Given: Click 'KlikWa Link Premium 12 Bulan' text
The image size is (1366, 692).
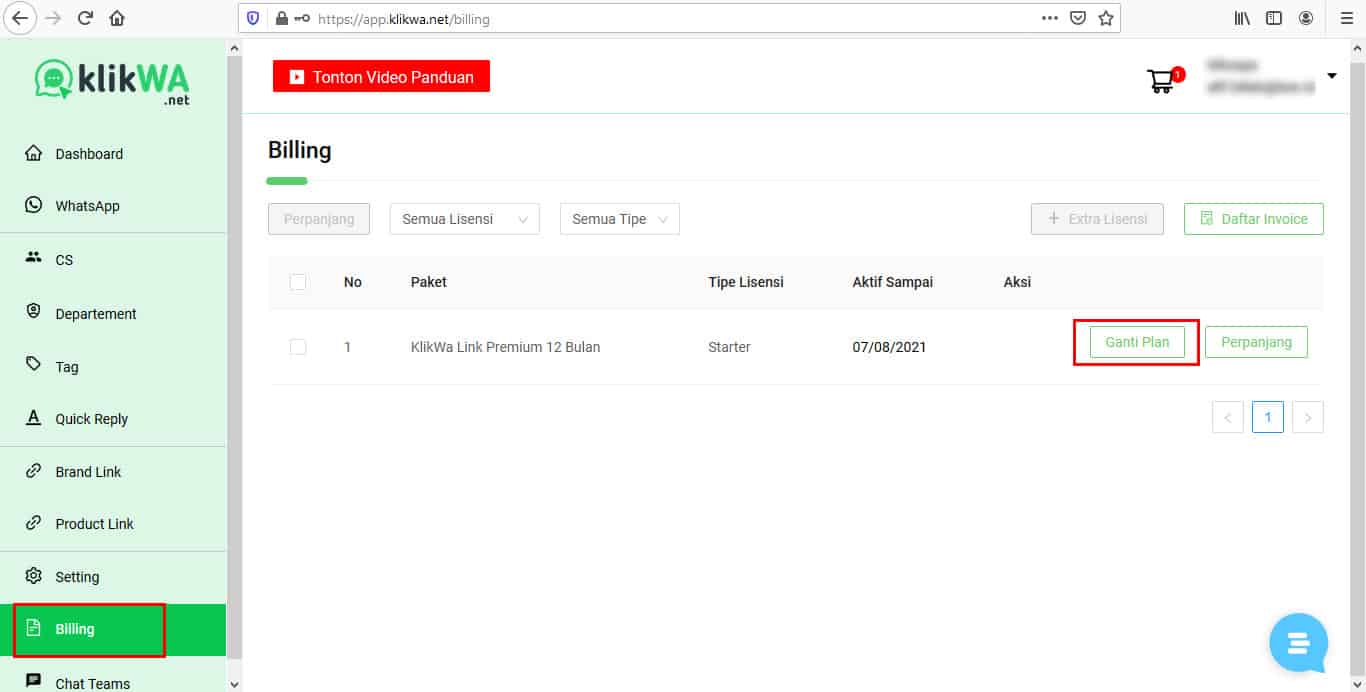Looking at the screenshot, I should [505, 347].
